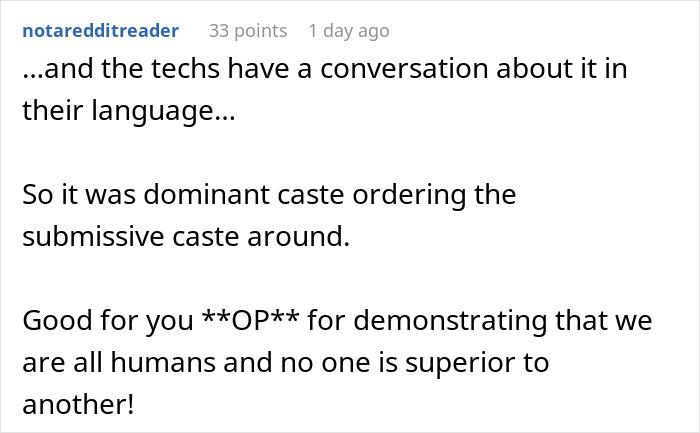Viewport: 700px width, 433px height.
Task: Click the "1 day ago" timestamp
Action: pos(348,31)
